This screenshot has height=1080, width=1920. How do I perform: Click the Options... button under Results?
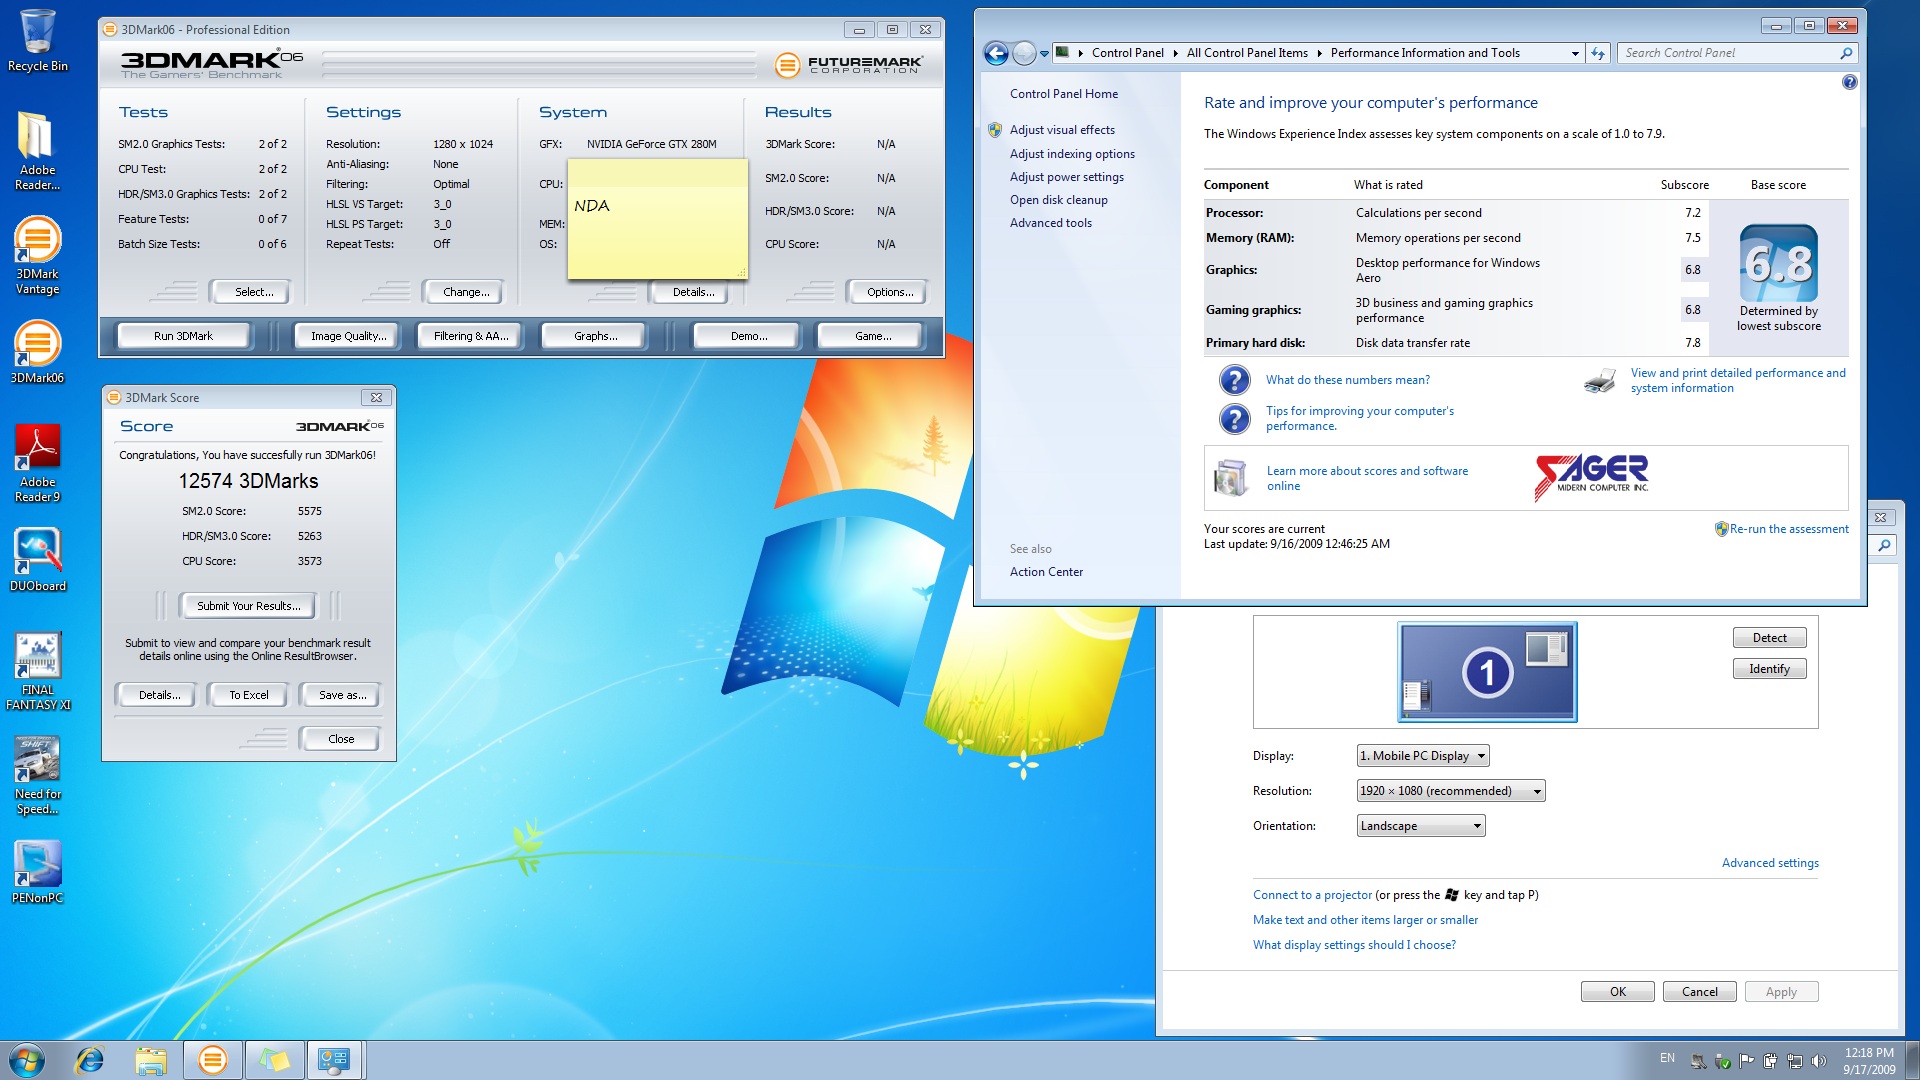(890, 292)
